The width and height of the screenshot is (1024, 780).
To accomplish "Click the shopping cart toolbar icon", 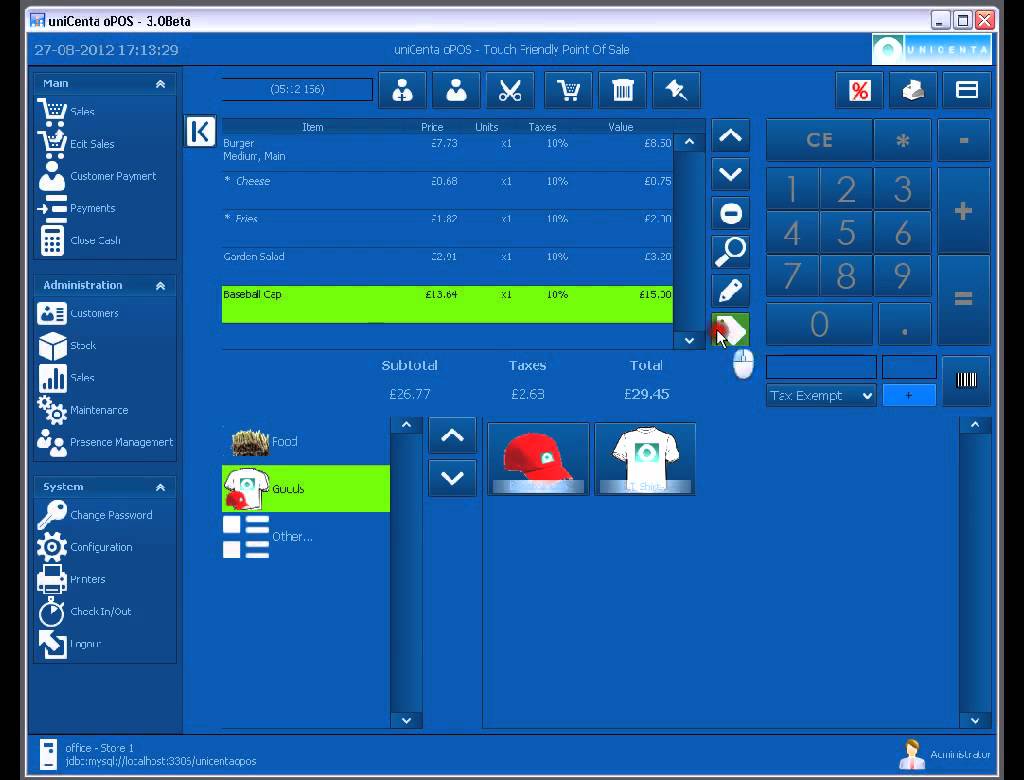I will pyautogui.click(x=568, y=90).
